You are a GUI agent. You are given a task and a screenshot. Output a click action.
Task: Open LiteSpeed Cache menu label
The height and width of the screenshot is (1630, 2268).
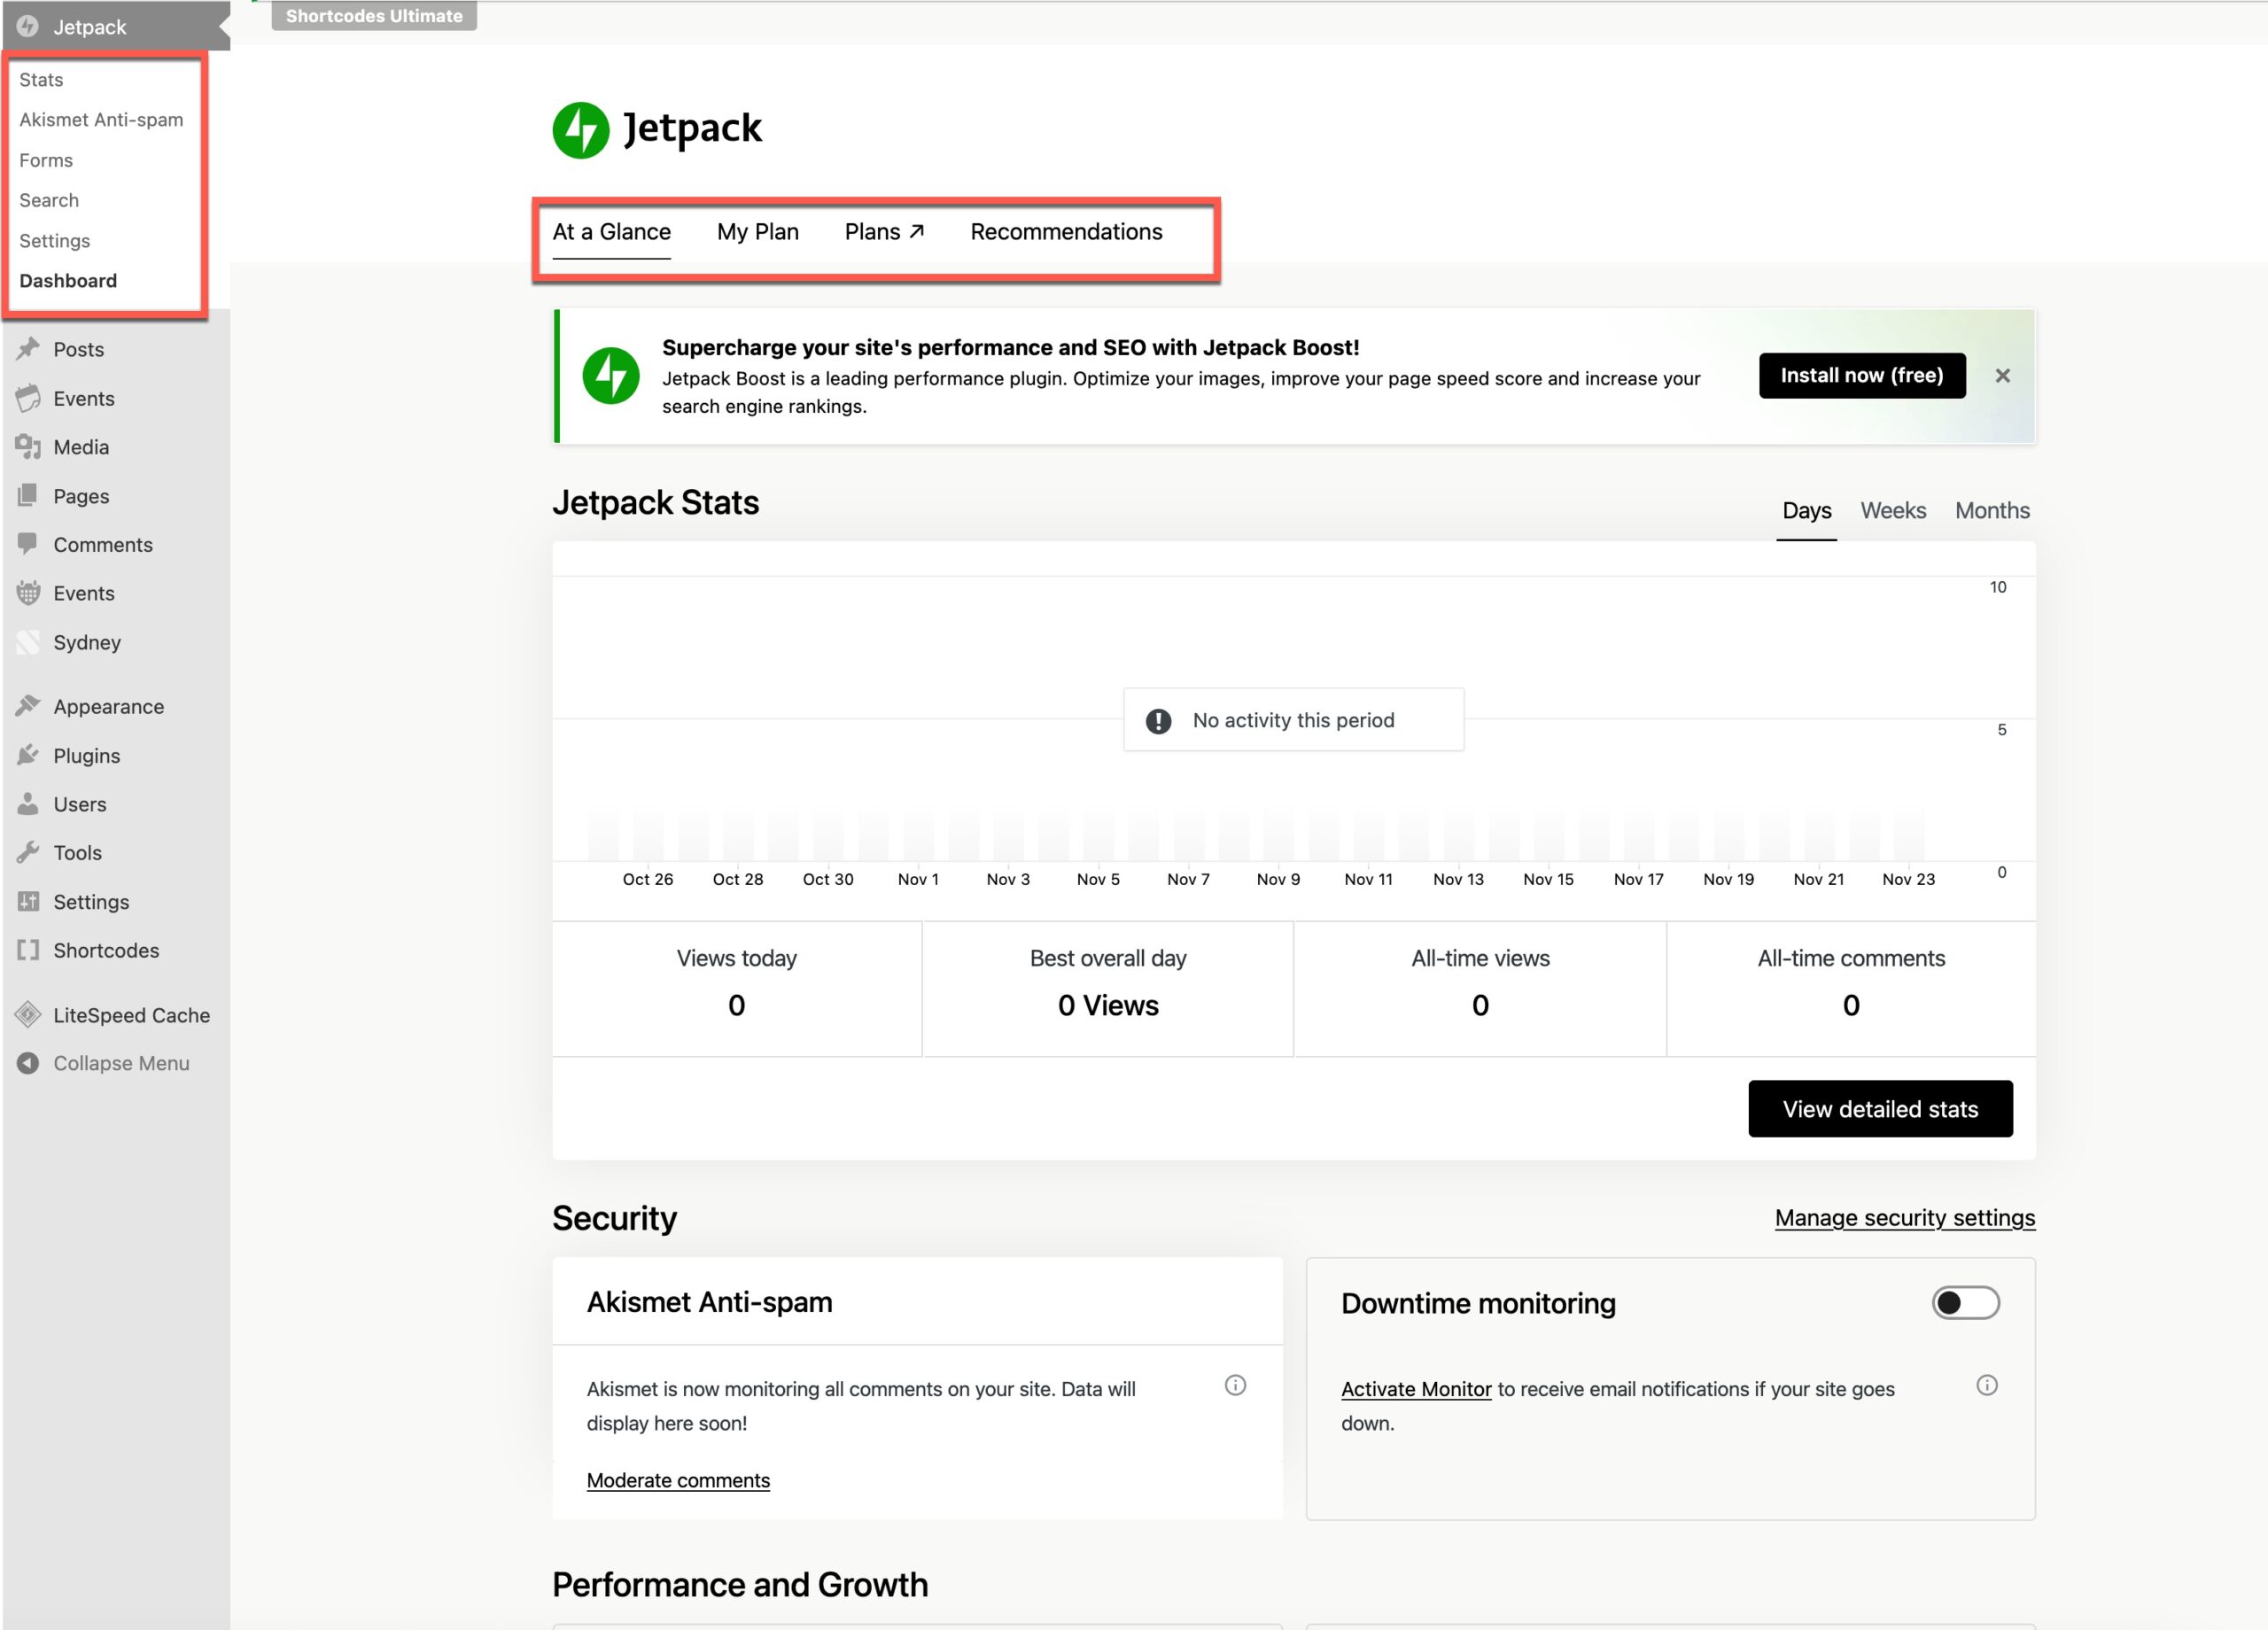click(x=132, y=1015)
